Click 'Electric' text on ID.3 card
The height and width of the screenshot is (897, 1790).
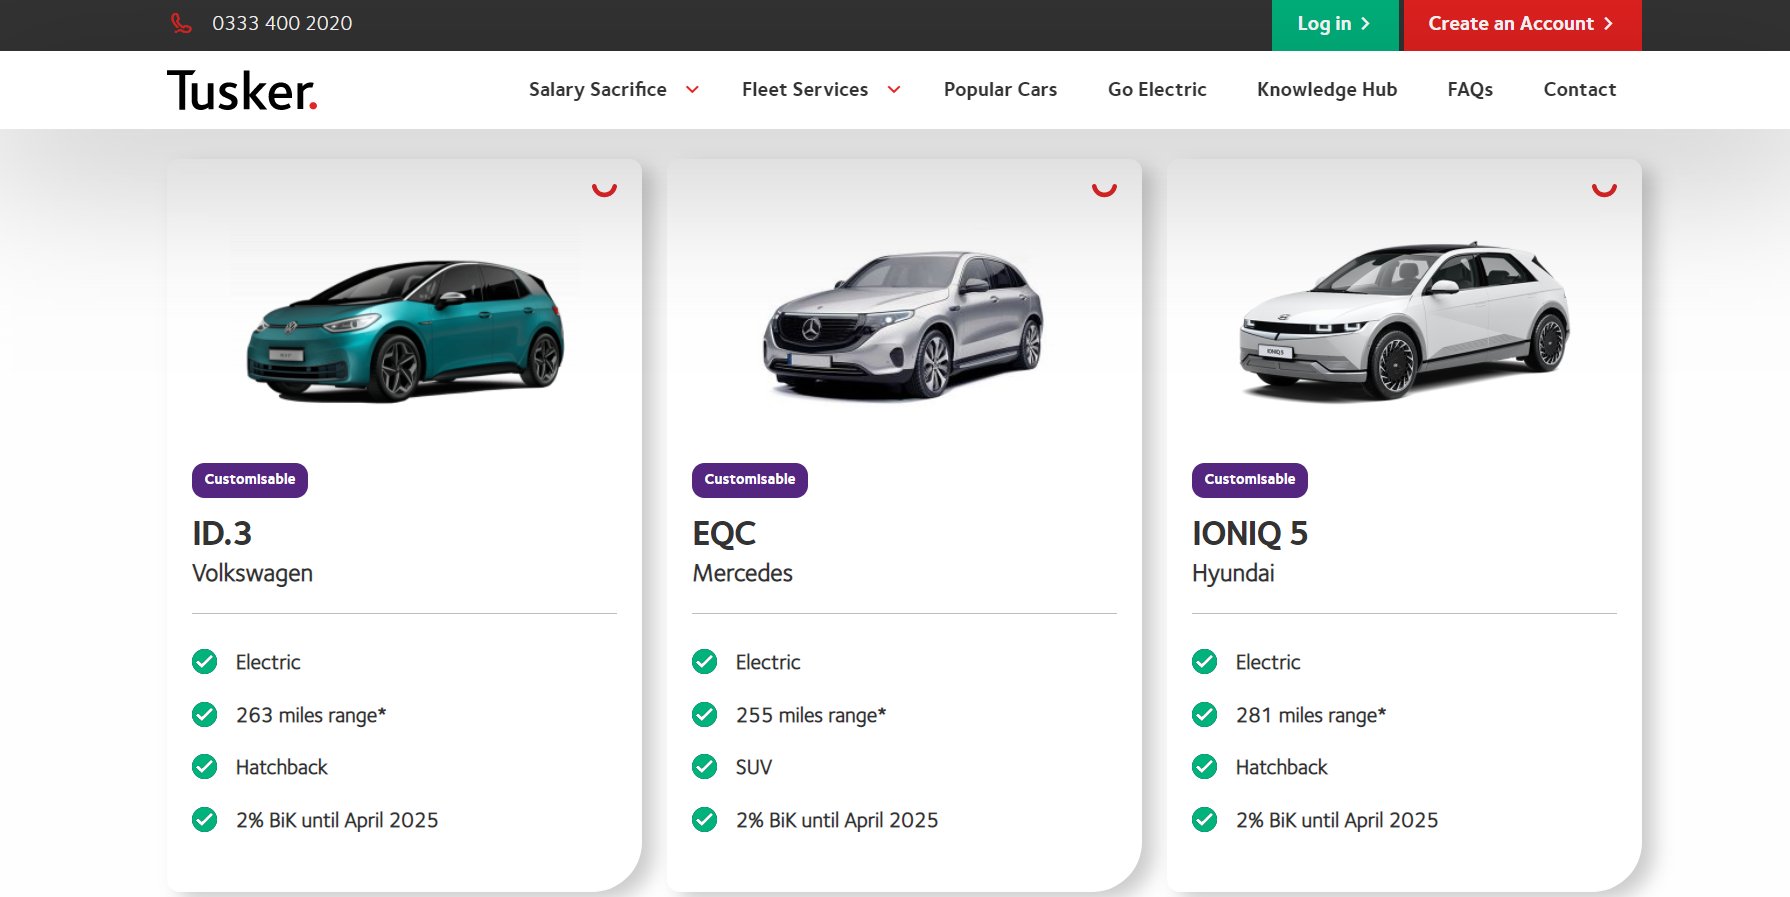tap(268, 662)
